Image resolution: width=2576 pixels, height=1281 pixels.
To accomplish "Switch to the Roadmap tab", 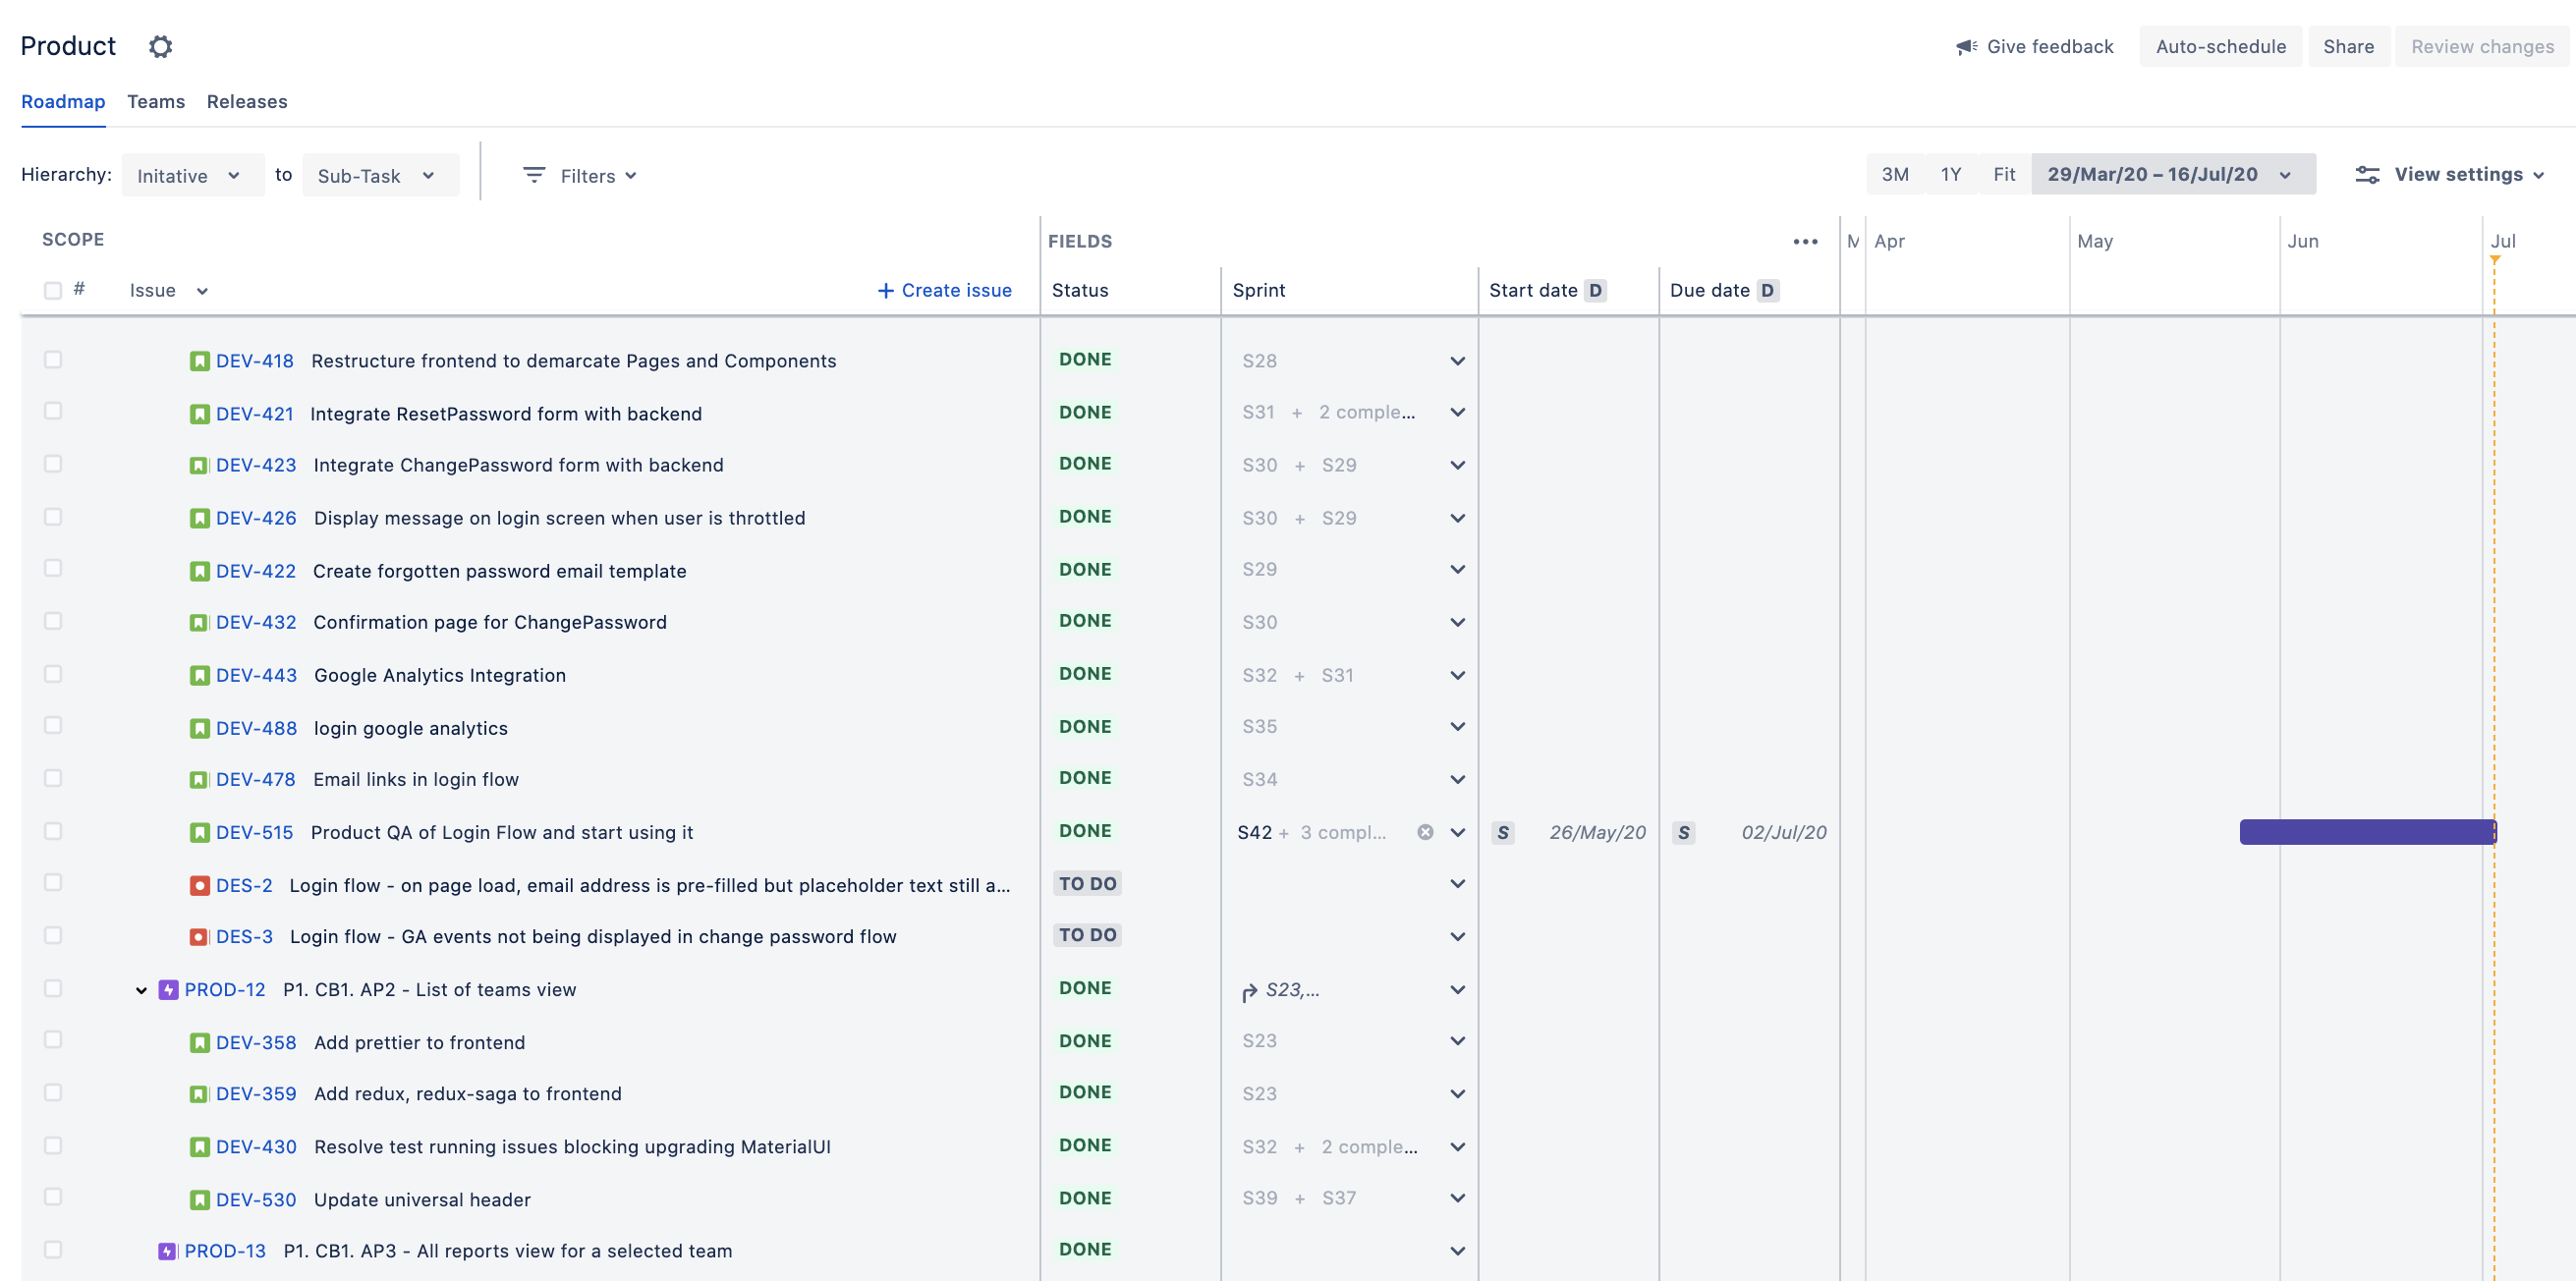I will point(63,102).
